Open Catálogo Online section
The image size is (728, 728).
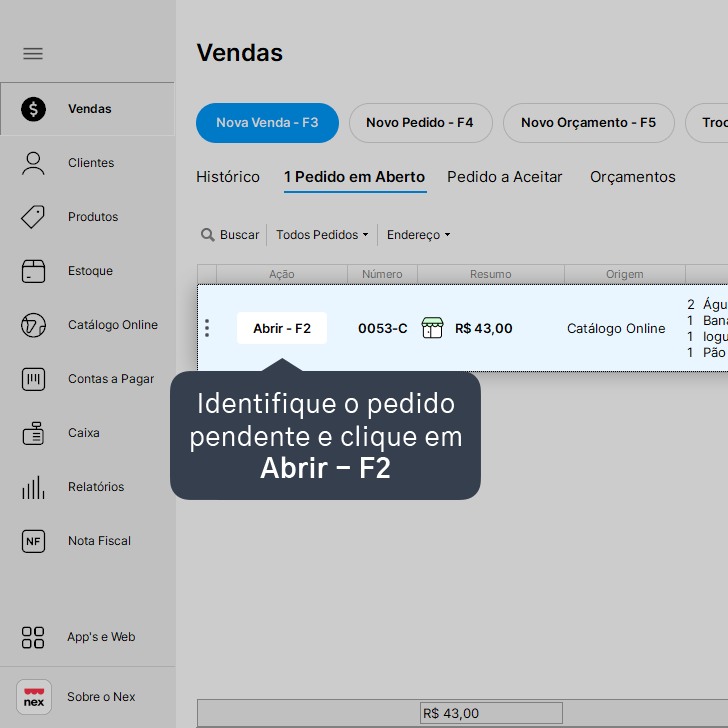[x=87, y=325]
